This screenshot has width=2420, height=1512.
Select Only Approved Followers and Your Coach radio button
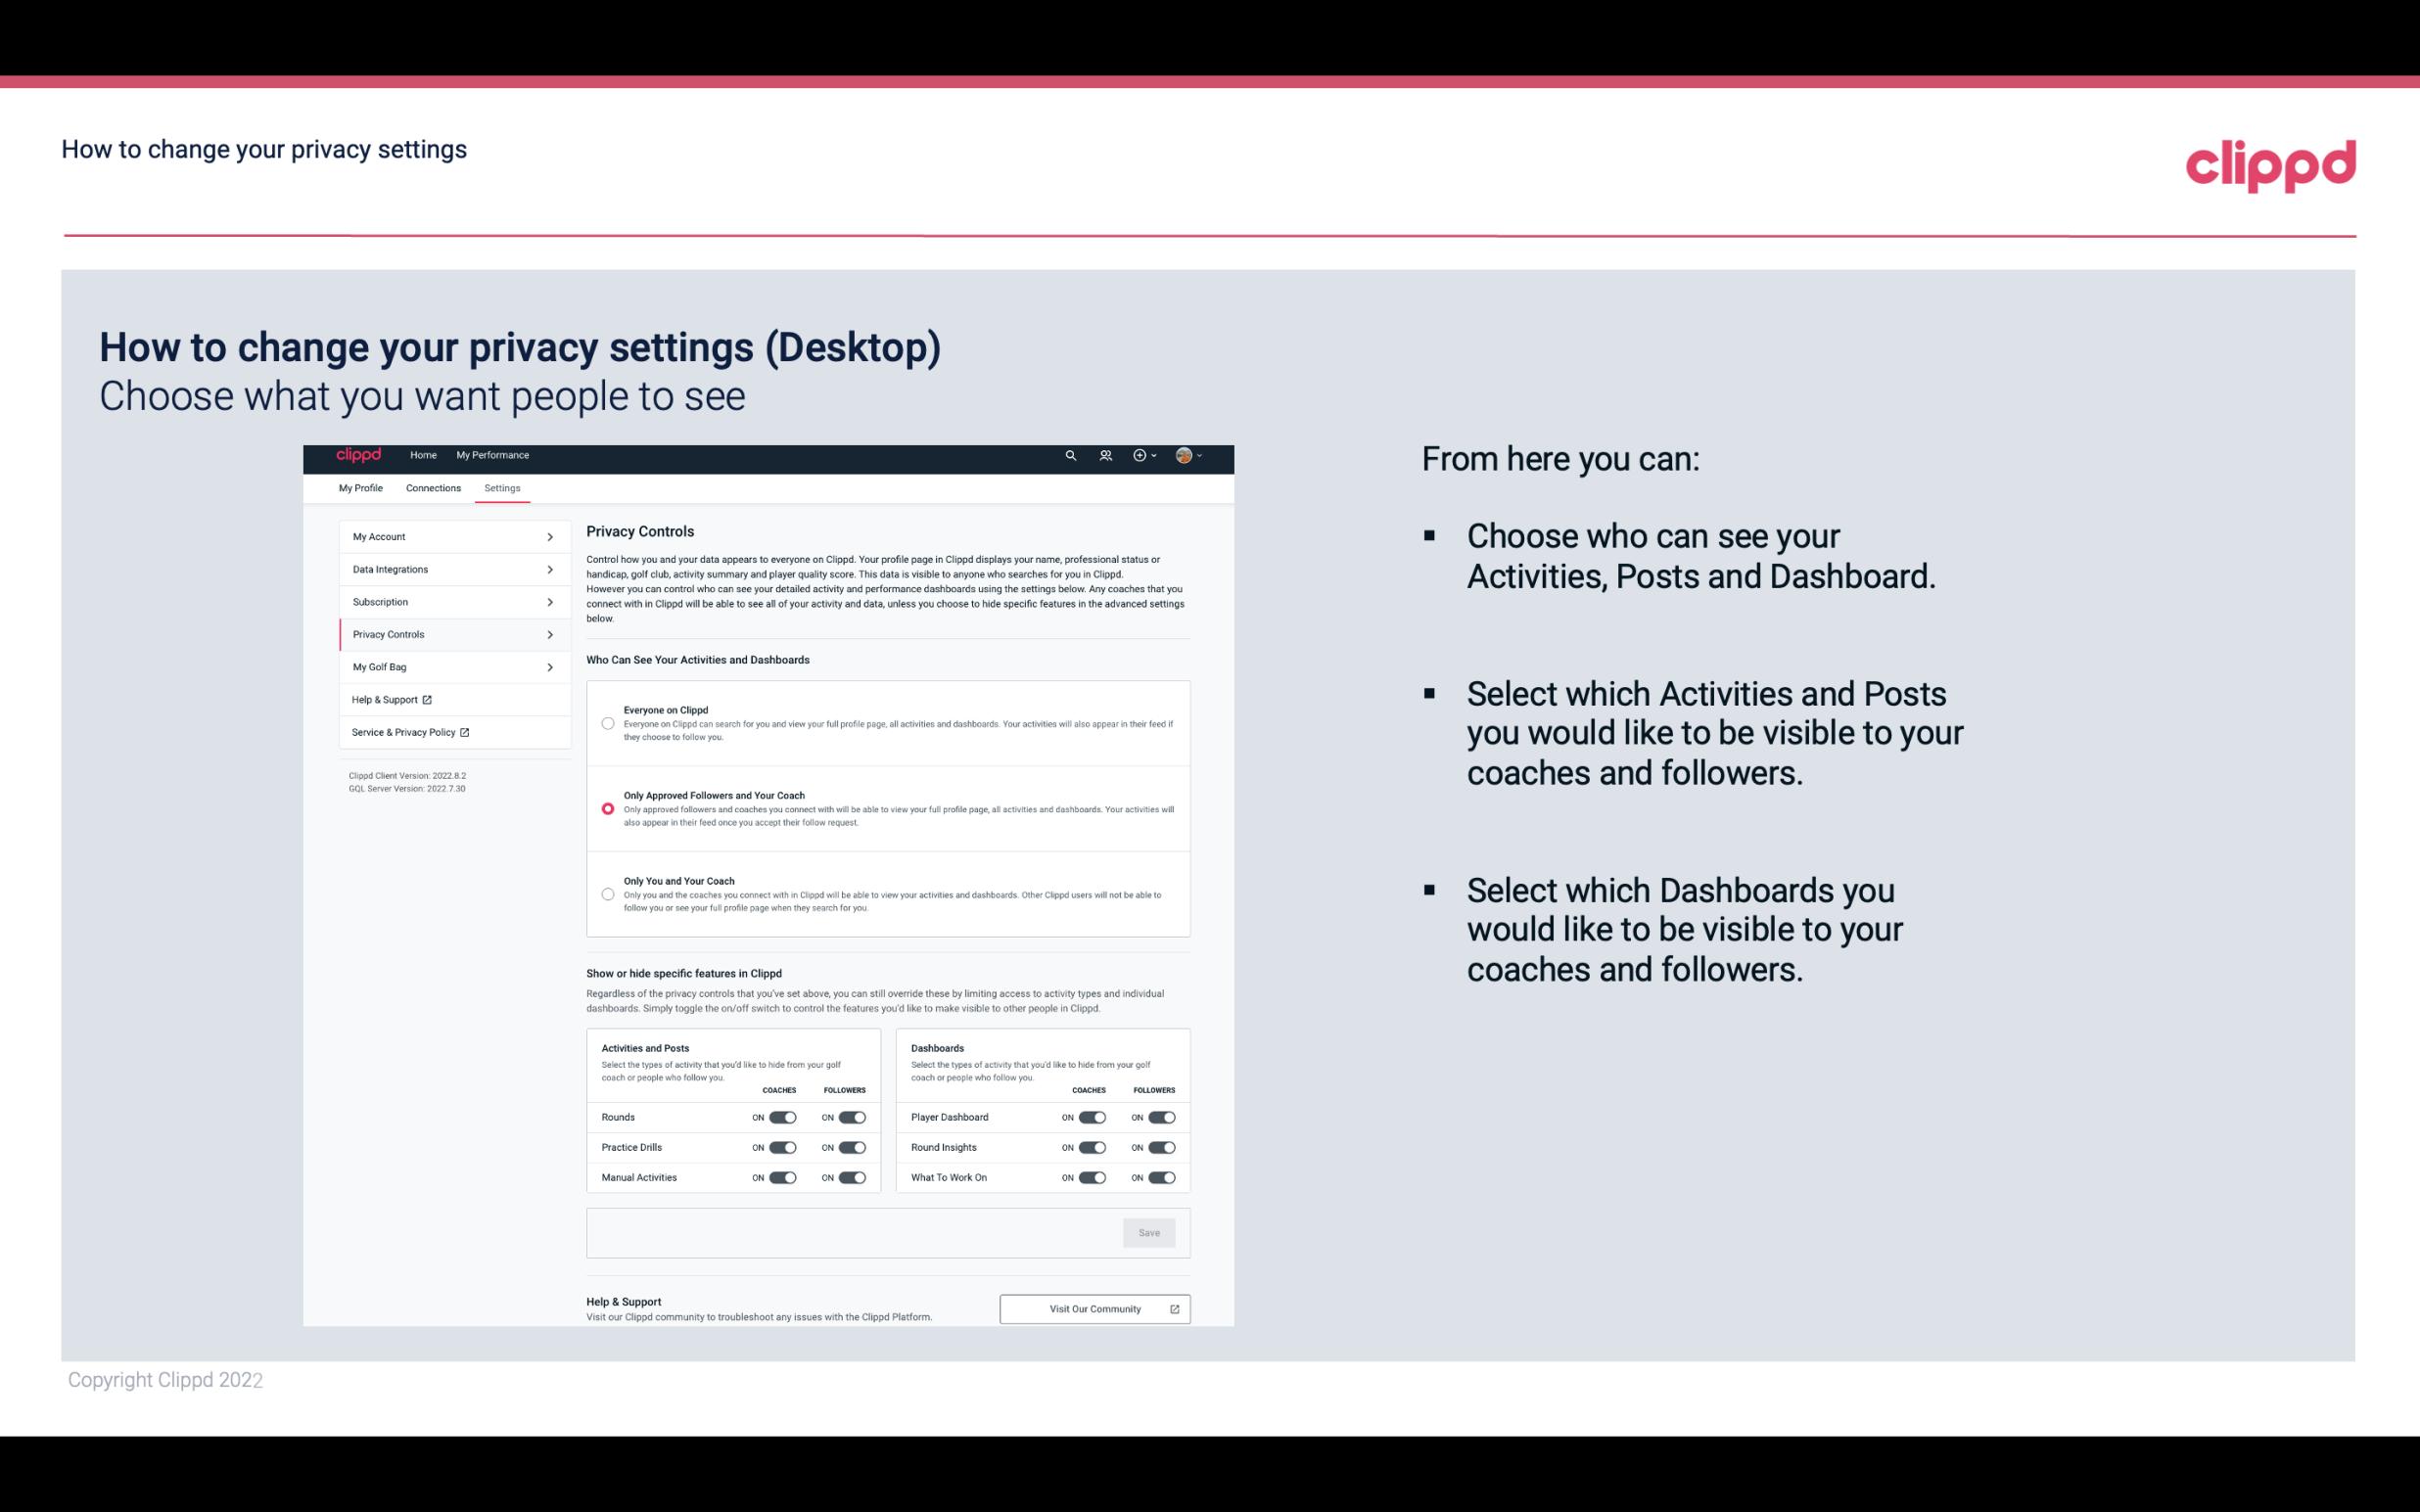point(605,808)
